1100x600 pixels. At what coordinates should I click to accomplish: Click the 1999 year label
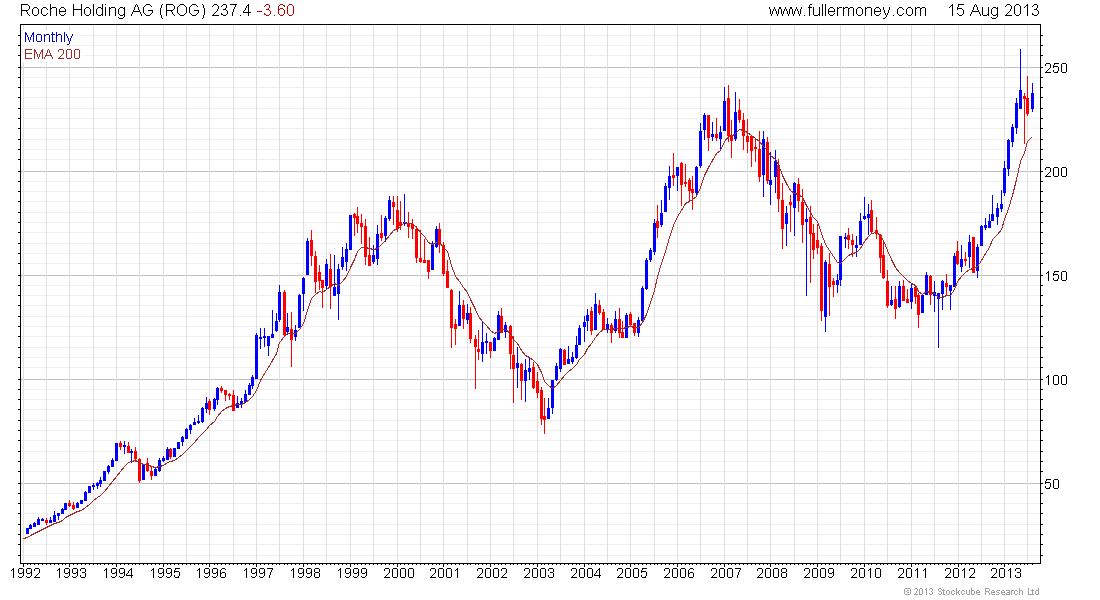(x=352, y=573)
